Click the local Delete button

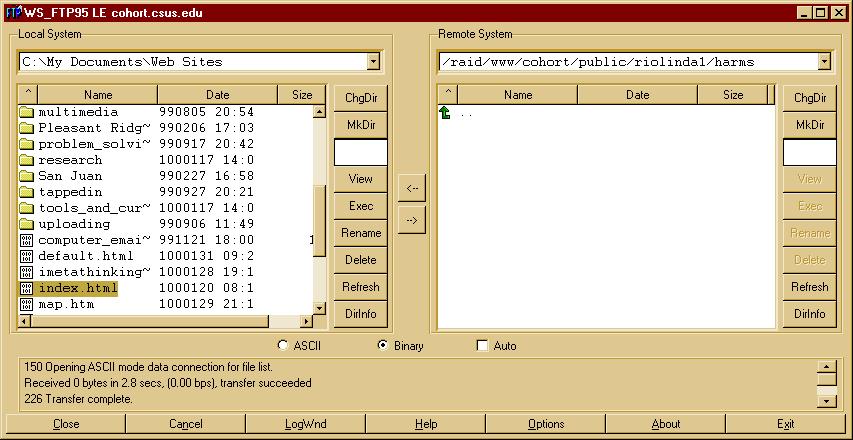pyautogui.click(x=361, y=260)
